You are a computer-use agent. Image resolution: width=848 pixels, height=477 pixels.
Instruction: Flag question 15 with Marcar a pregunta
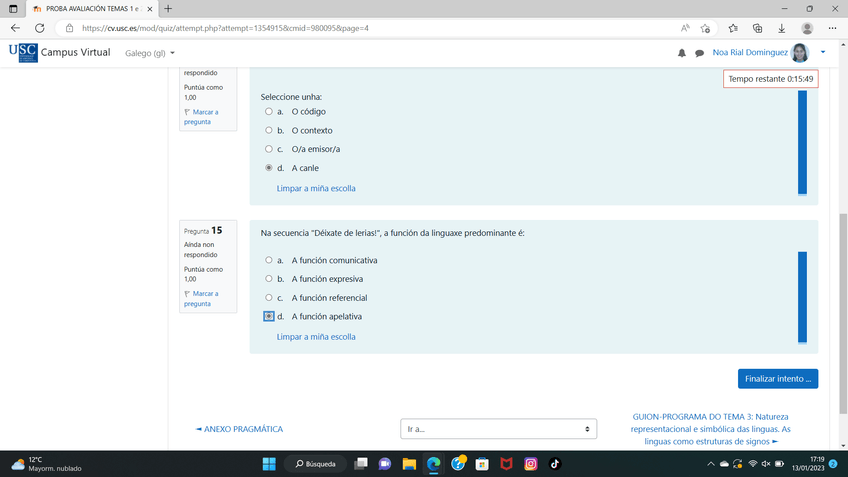tap(201, 299)
